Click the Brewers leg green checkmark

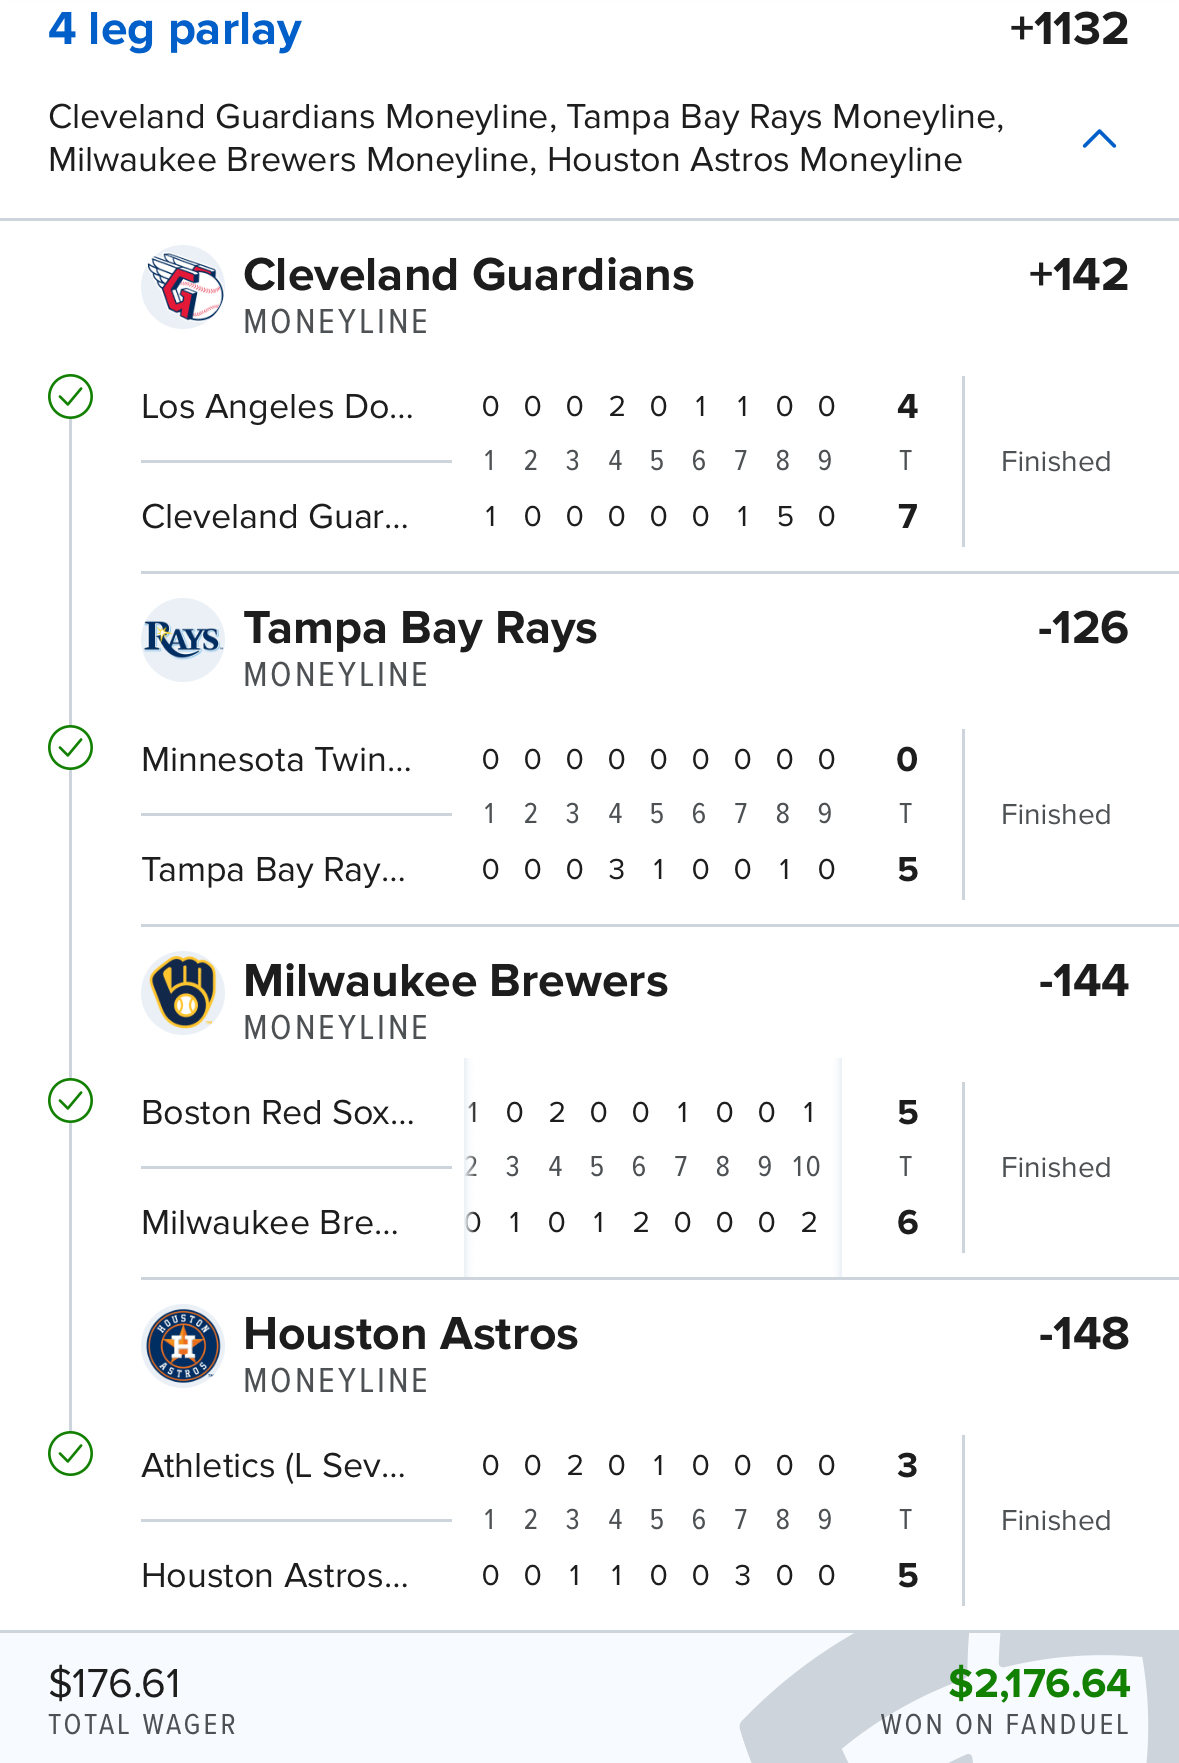pyautogui.click(x=71, y=1101)
